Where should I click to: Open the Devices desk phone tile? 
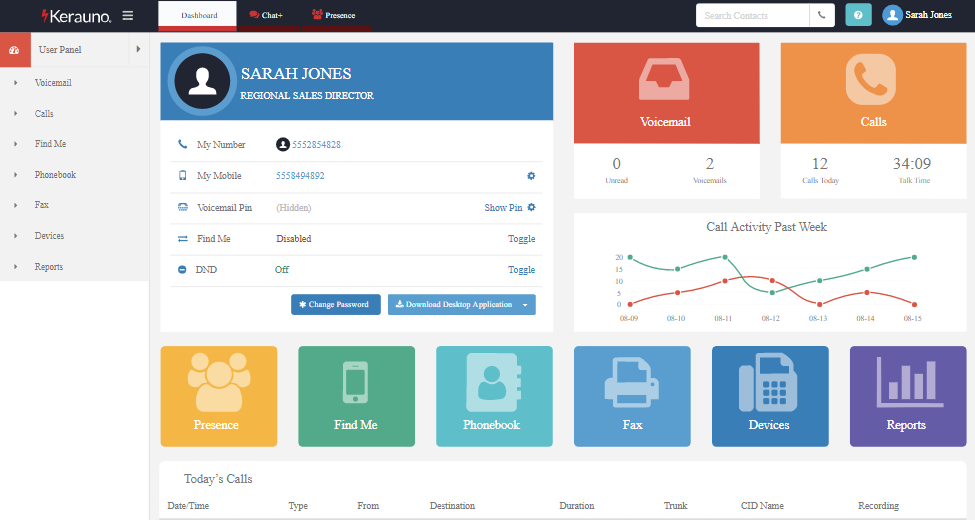click(x=770, y=396)
